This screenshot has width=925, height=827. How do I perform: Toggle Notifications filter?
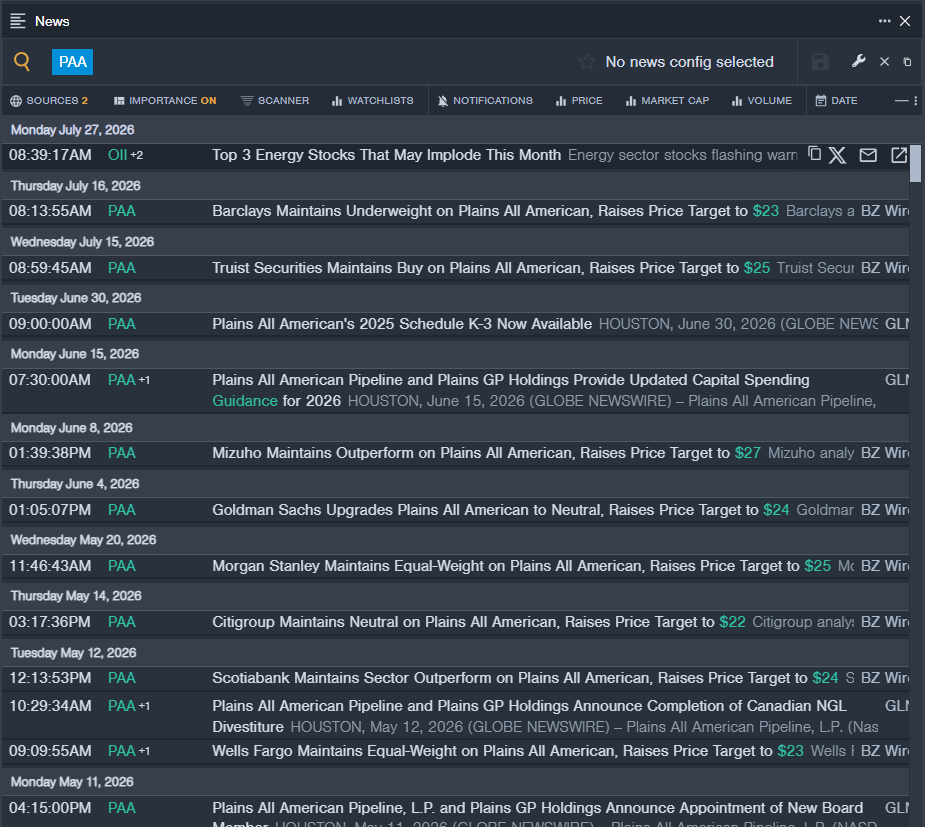tap(485, 101)
